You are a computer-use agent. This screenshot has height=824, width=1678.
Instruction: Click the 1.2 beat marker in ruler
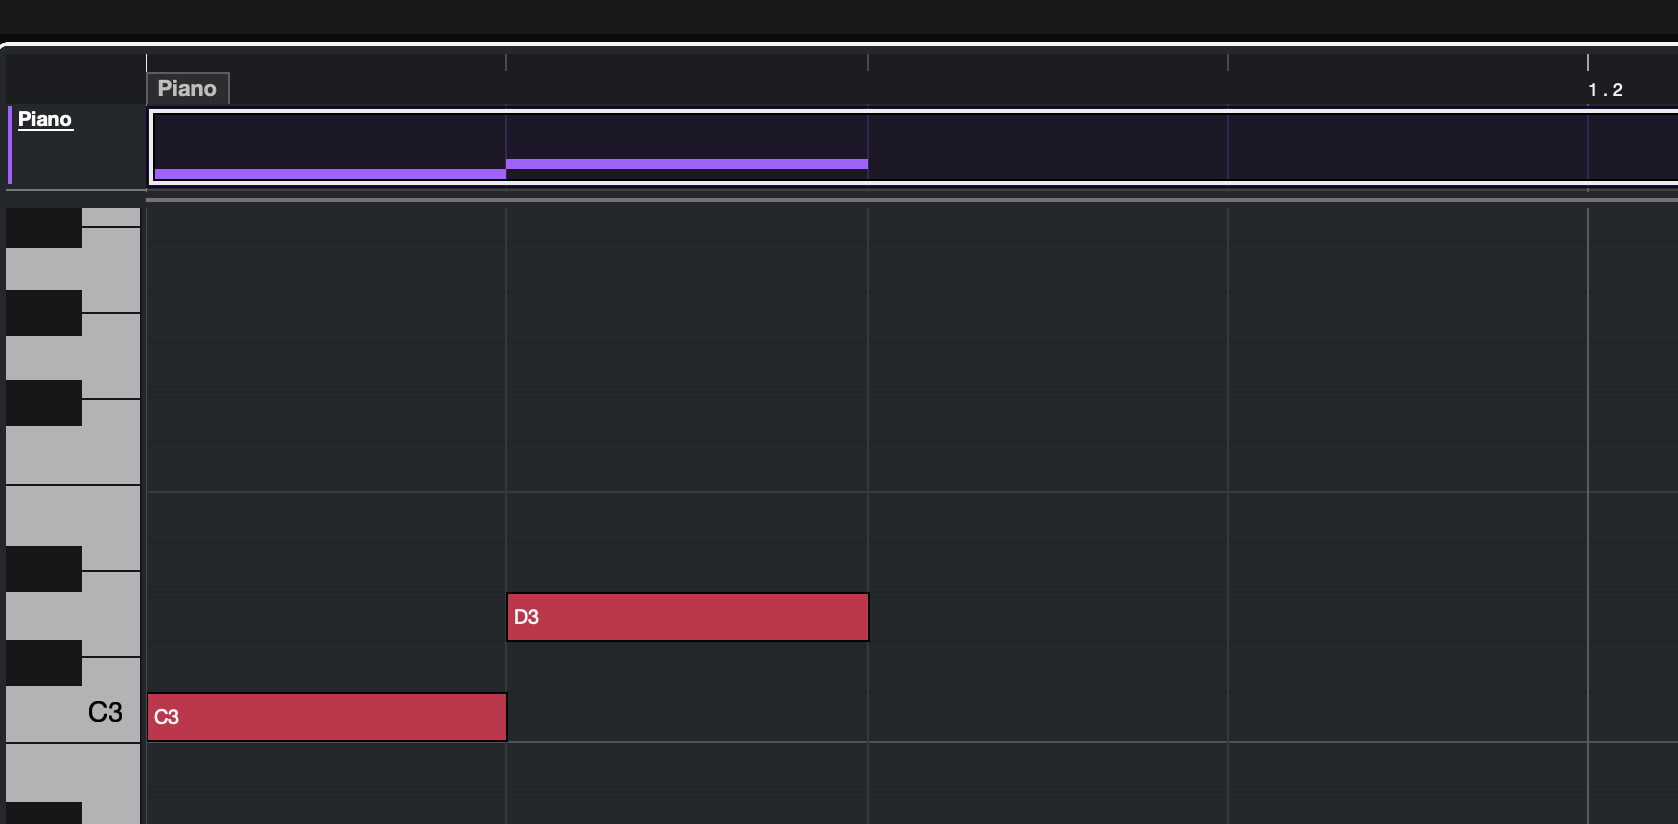[x=1605, y=90]
